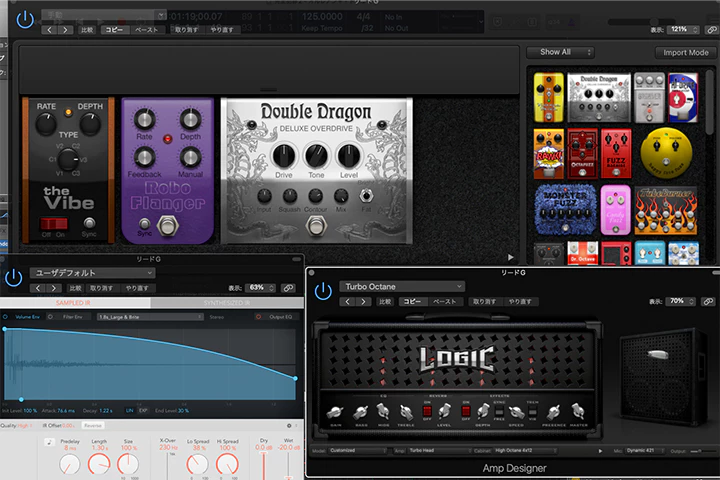Viewport: 720px width, 480px height.
Task: Select the Monster Fuzz pedal in browser
Action: [x=565, y=209]
